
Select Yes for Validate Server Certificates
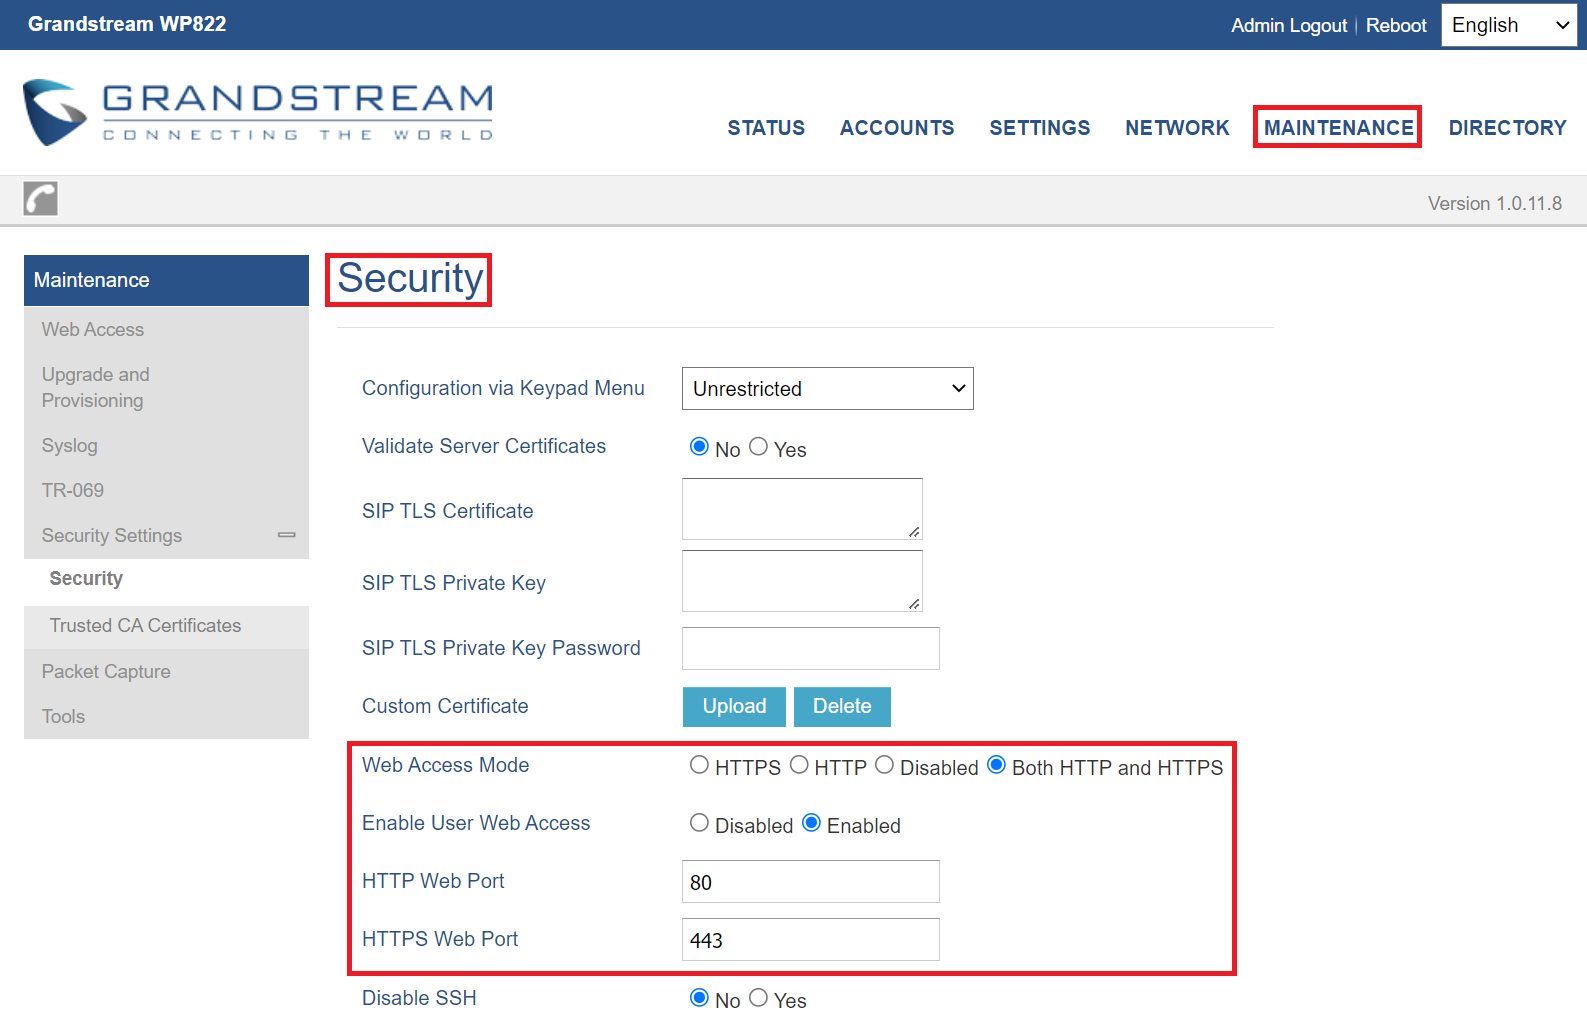(x=758, y=447)
